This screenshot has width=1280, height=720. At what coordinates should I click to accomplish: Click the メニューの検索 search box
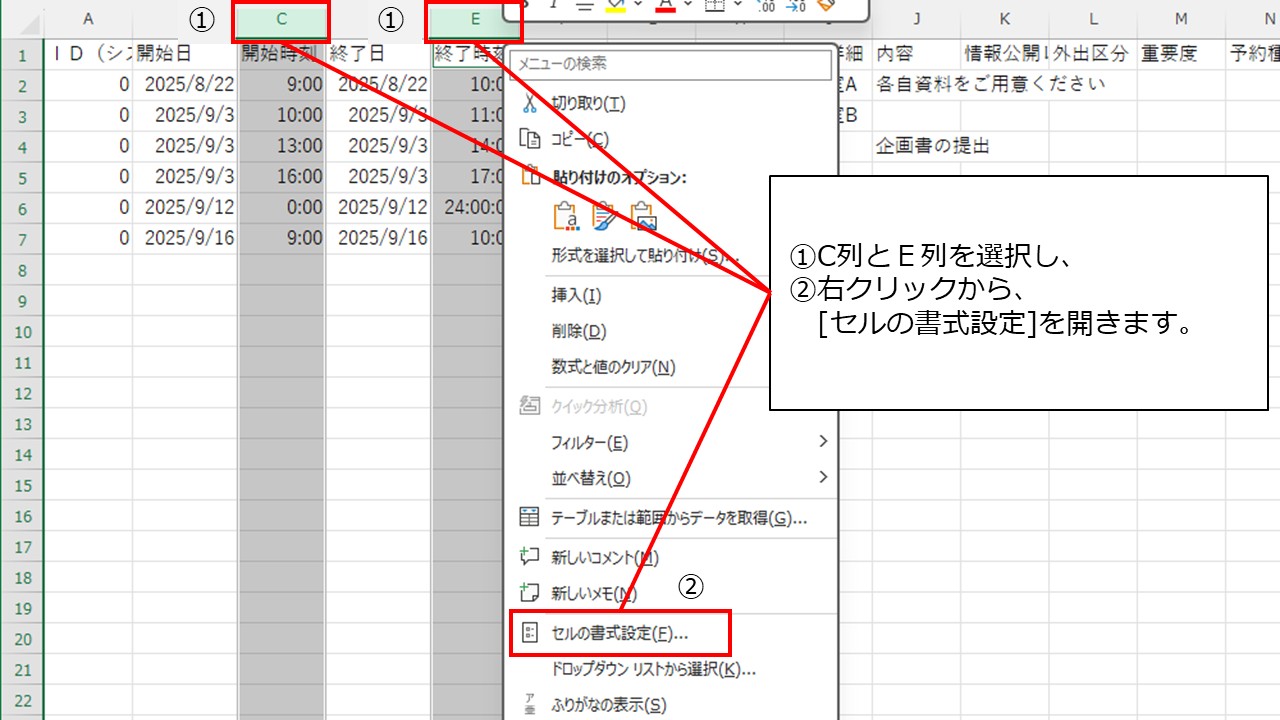click(x=670, y=64)
